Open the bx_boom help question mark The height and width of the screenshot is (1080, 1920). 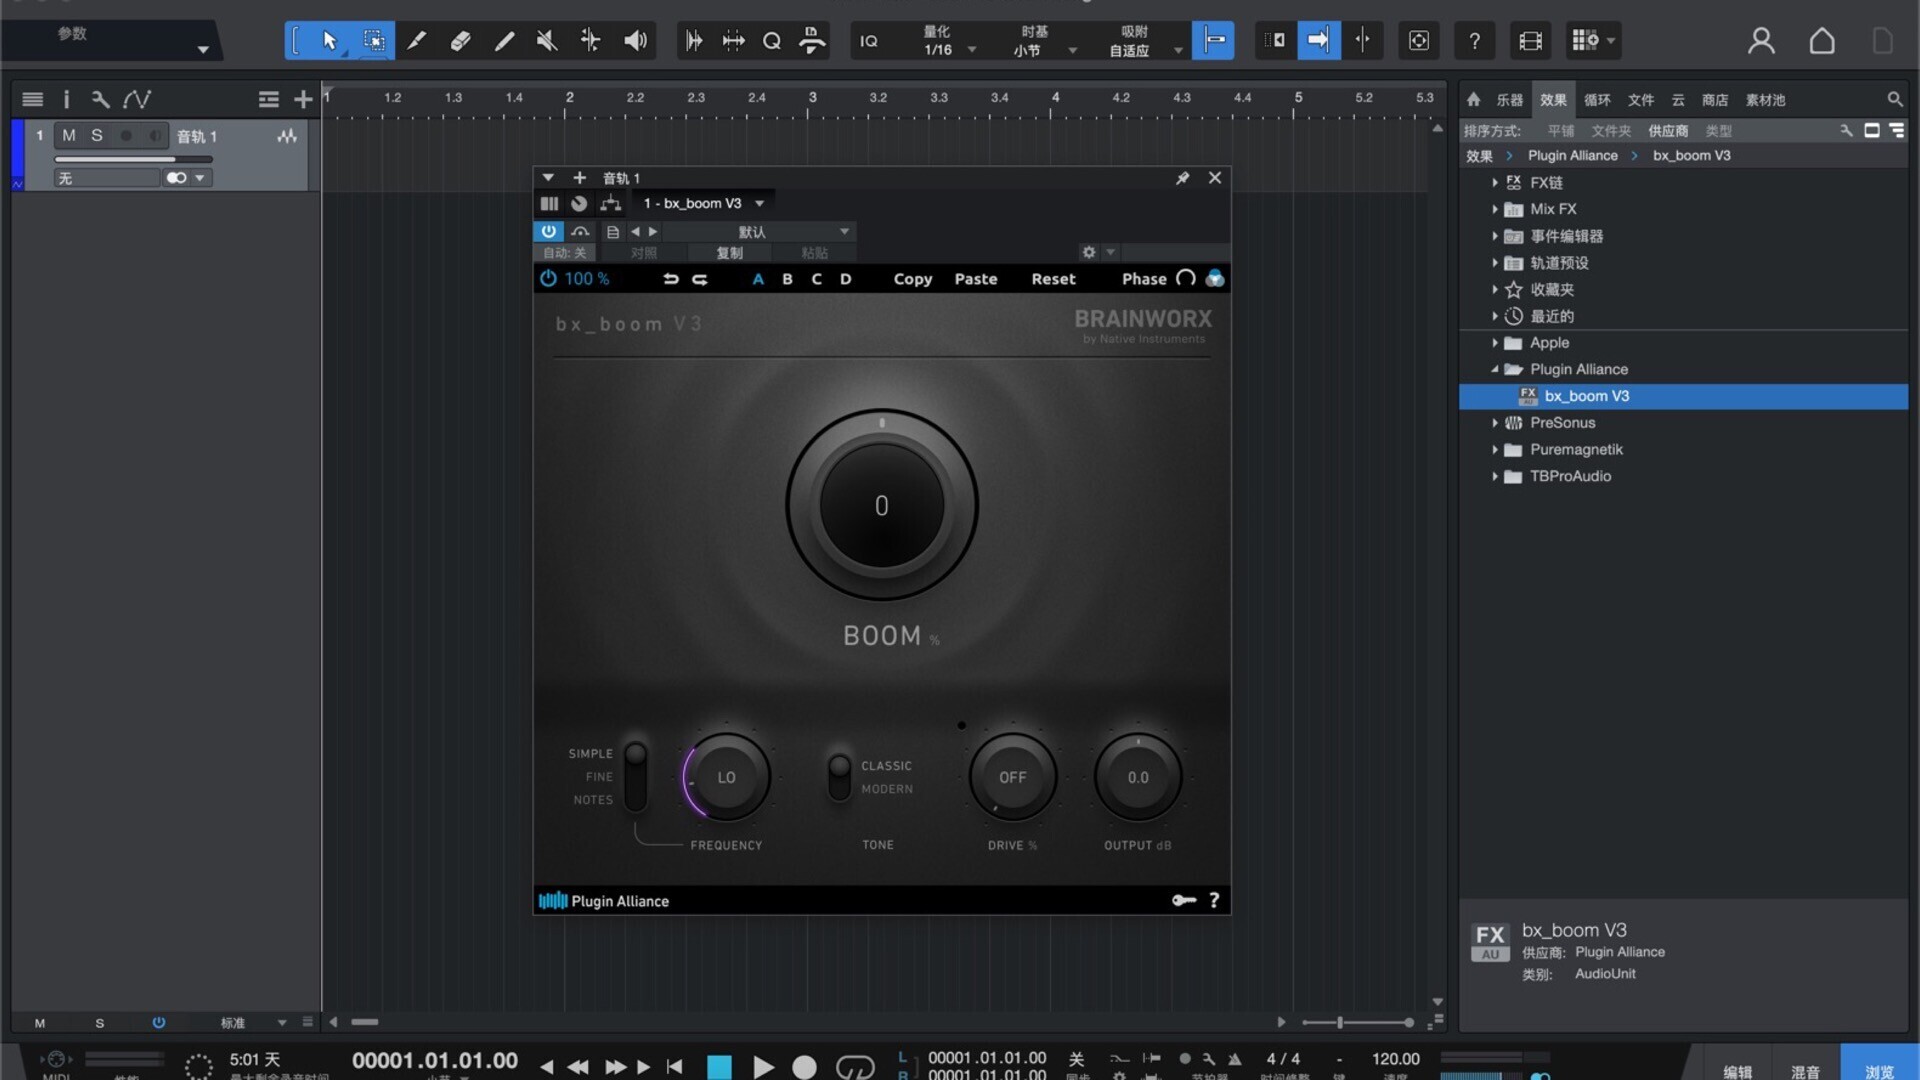(x=1214, y=900)
